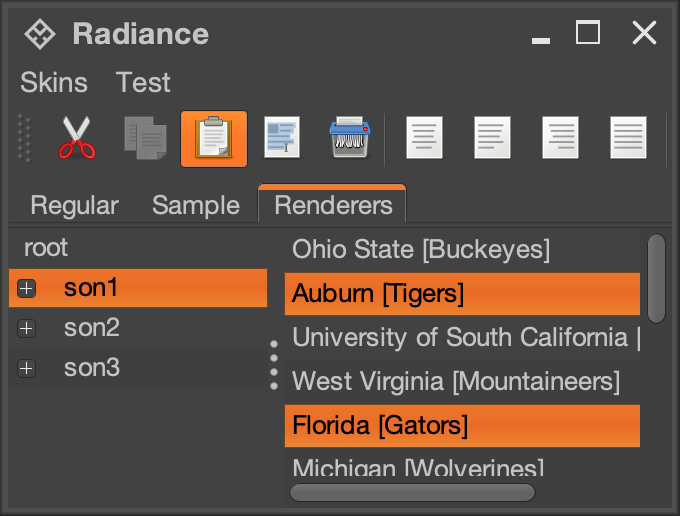The width and height of the screenshot is (680, 516).
Task: Minimize the Radiance window
Action: 541,41
